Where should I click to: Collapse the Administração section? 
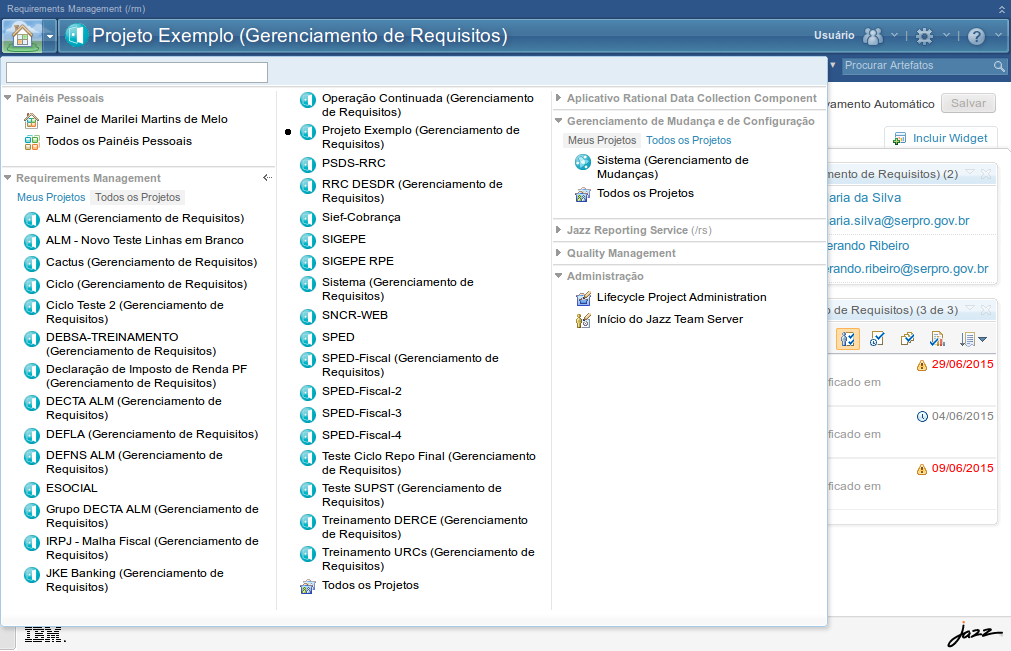click(x=558, y=276)
